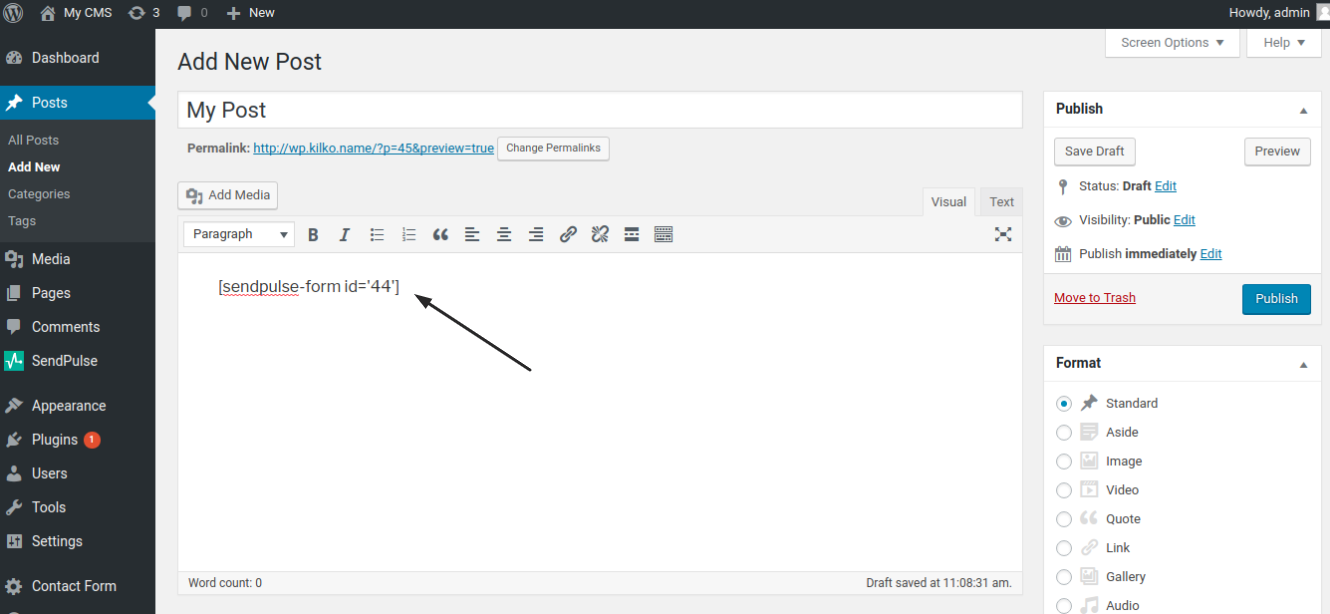
Task: Open comments bubble in admin bar
Action: [192, 13]
